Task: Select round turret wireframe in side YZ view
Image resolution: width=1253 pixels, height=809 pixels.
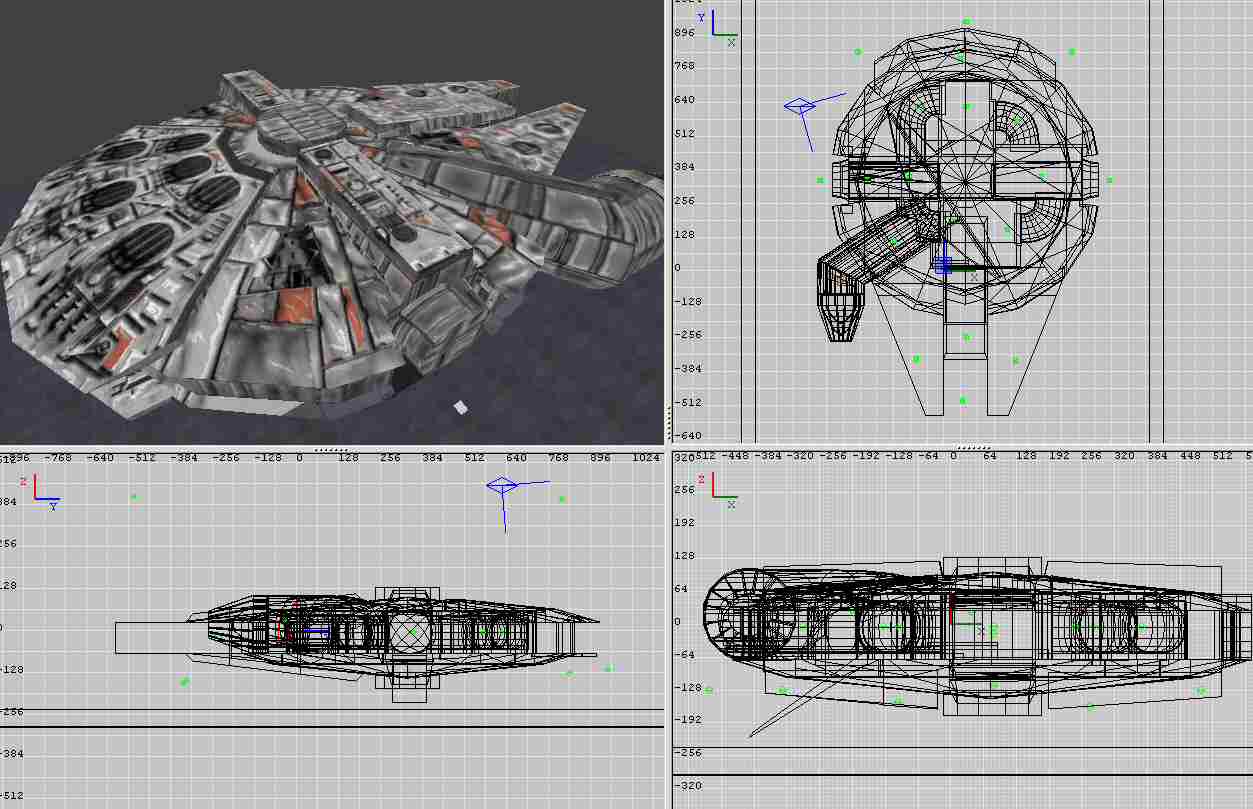Action: tap(410, 631)
